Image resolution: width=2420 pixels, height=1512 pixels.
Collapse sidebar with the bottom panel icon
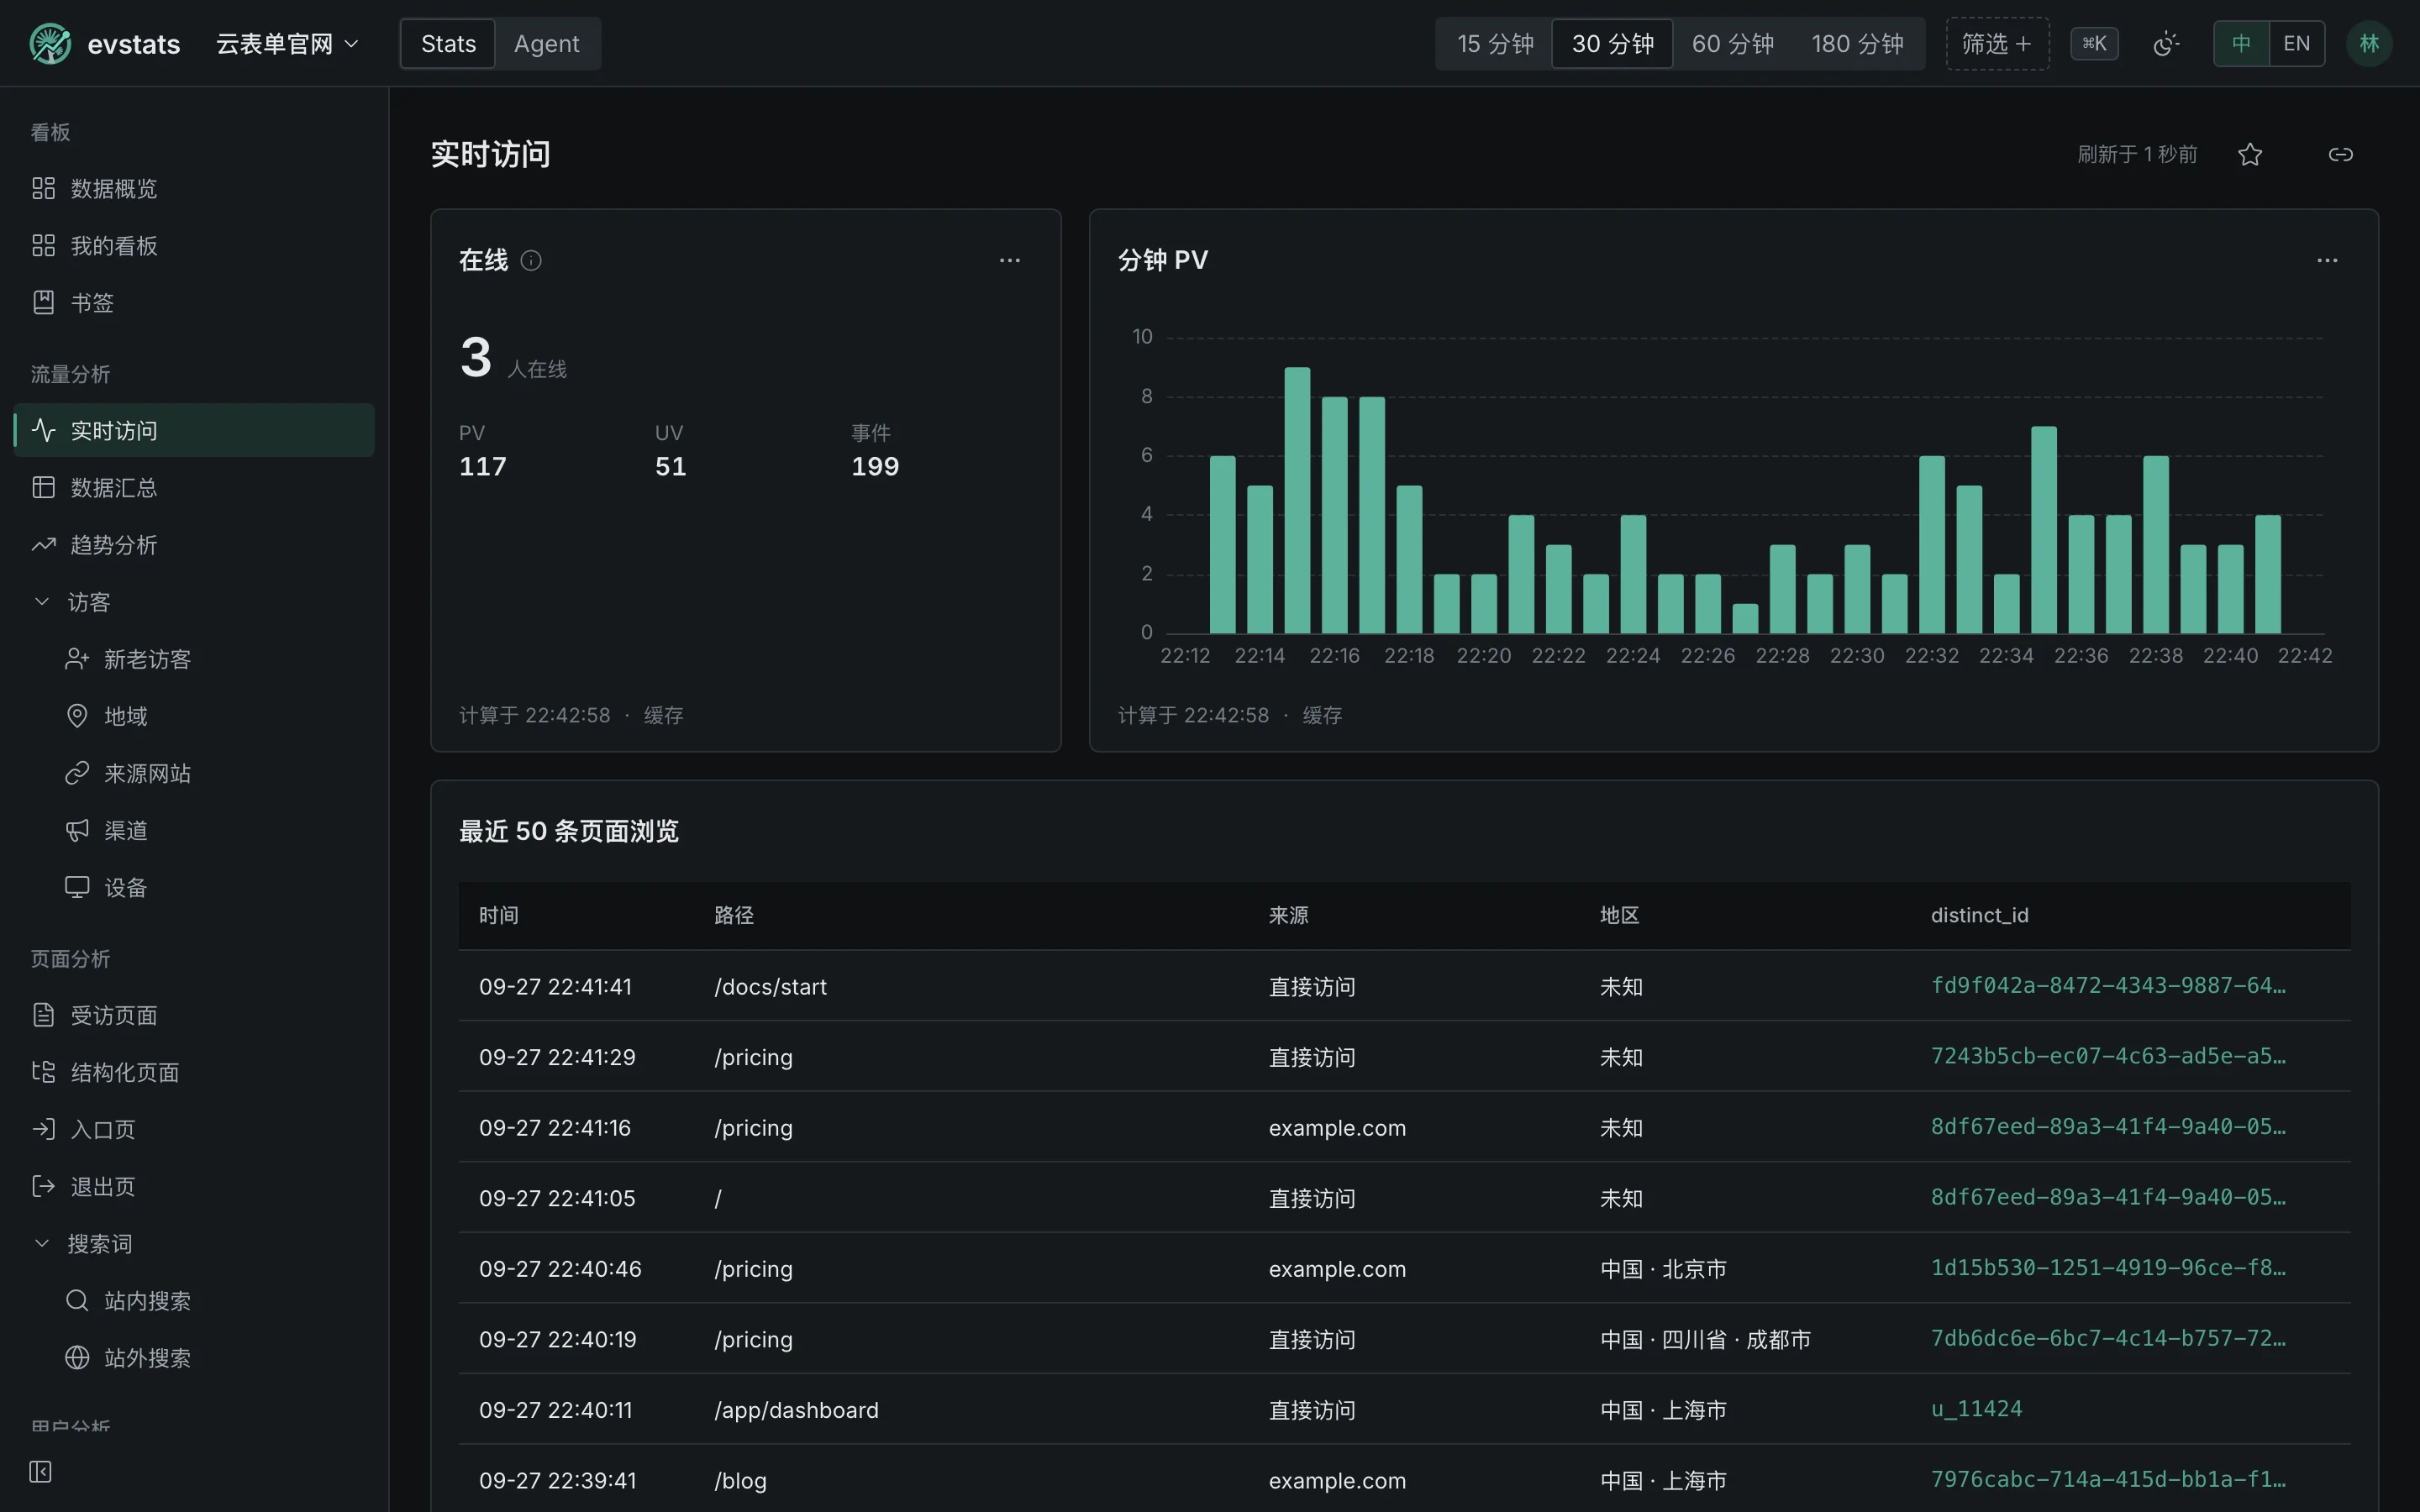tap(40, 1471)
